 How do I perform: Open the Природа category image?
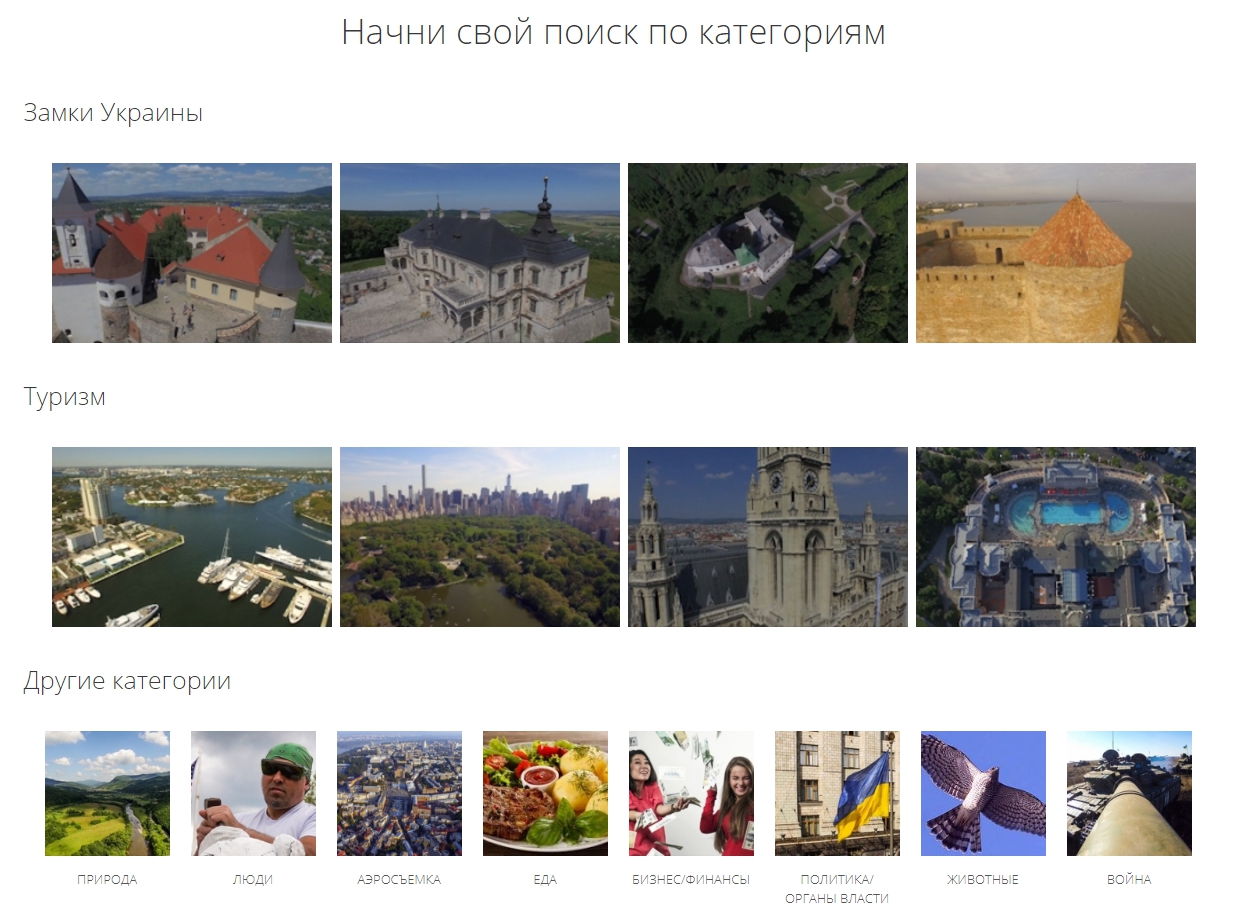[x=107, y=793]
